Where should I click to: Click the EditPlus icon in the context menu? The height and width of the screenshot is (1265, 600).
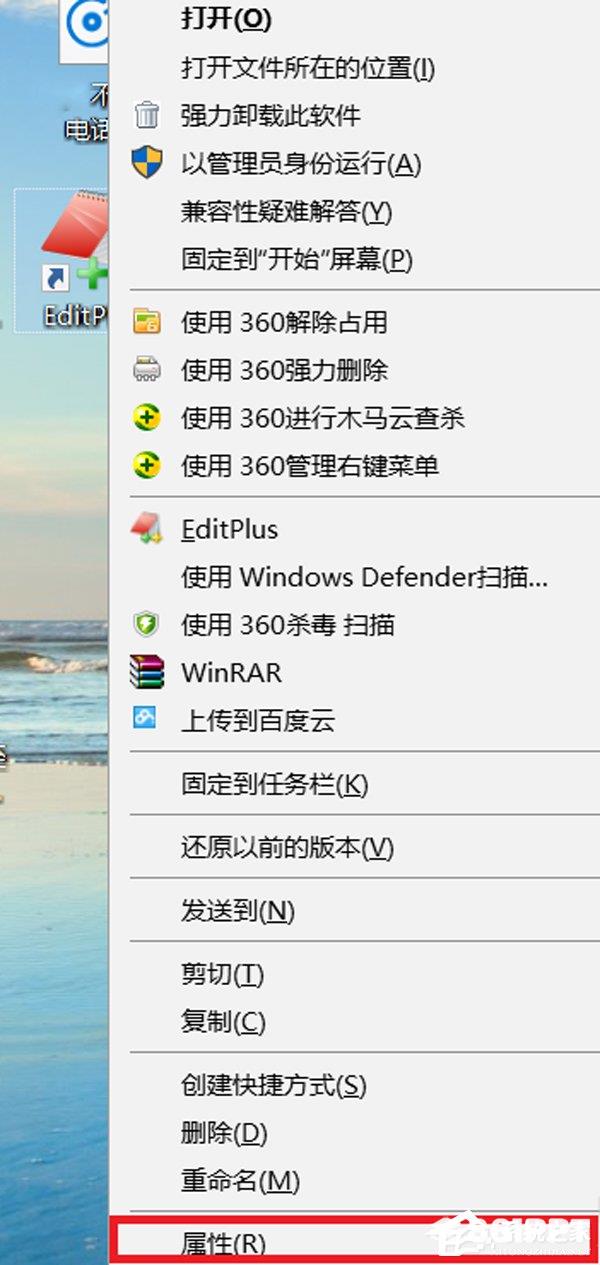(x=147, y=529)
